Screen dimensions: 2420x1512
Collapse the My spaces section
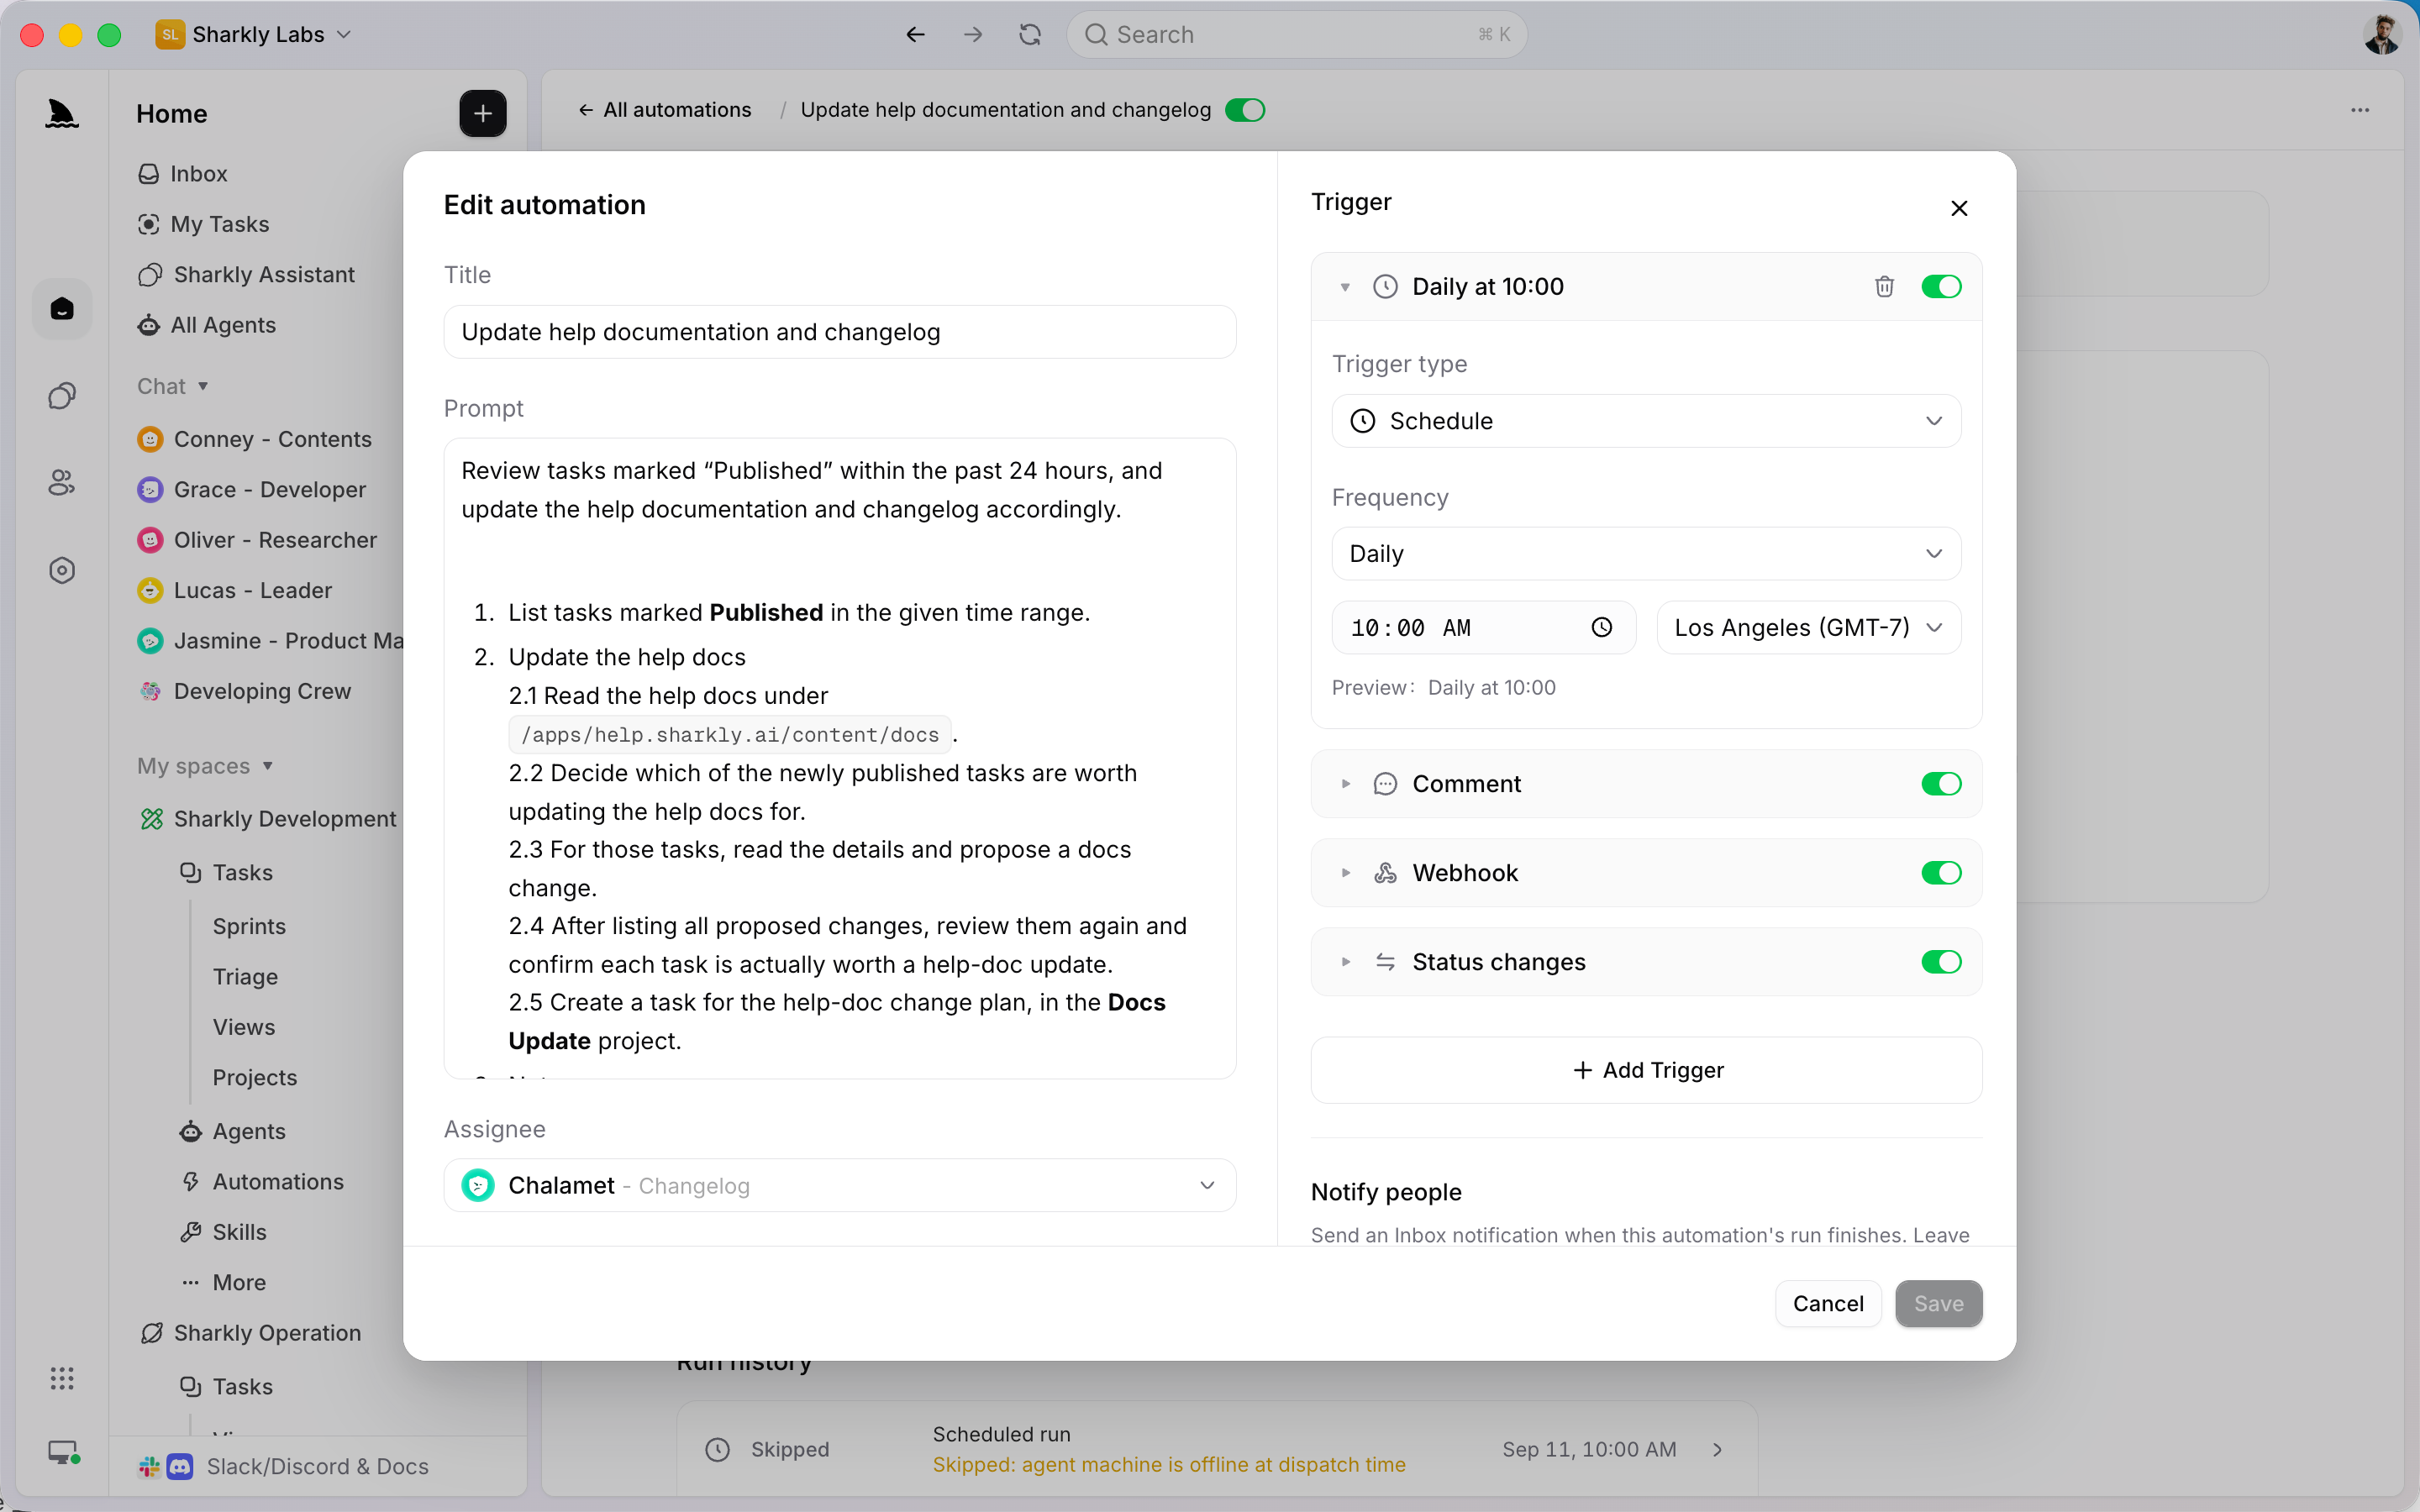click(205, 766)
